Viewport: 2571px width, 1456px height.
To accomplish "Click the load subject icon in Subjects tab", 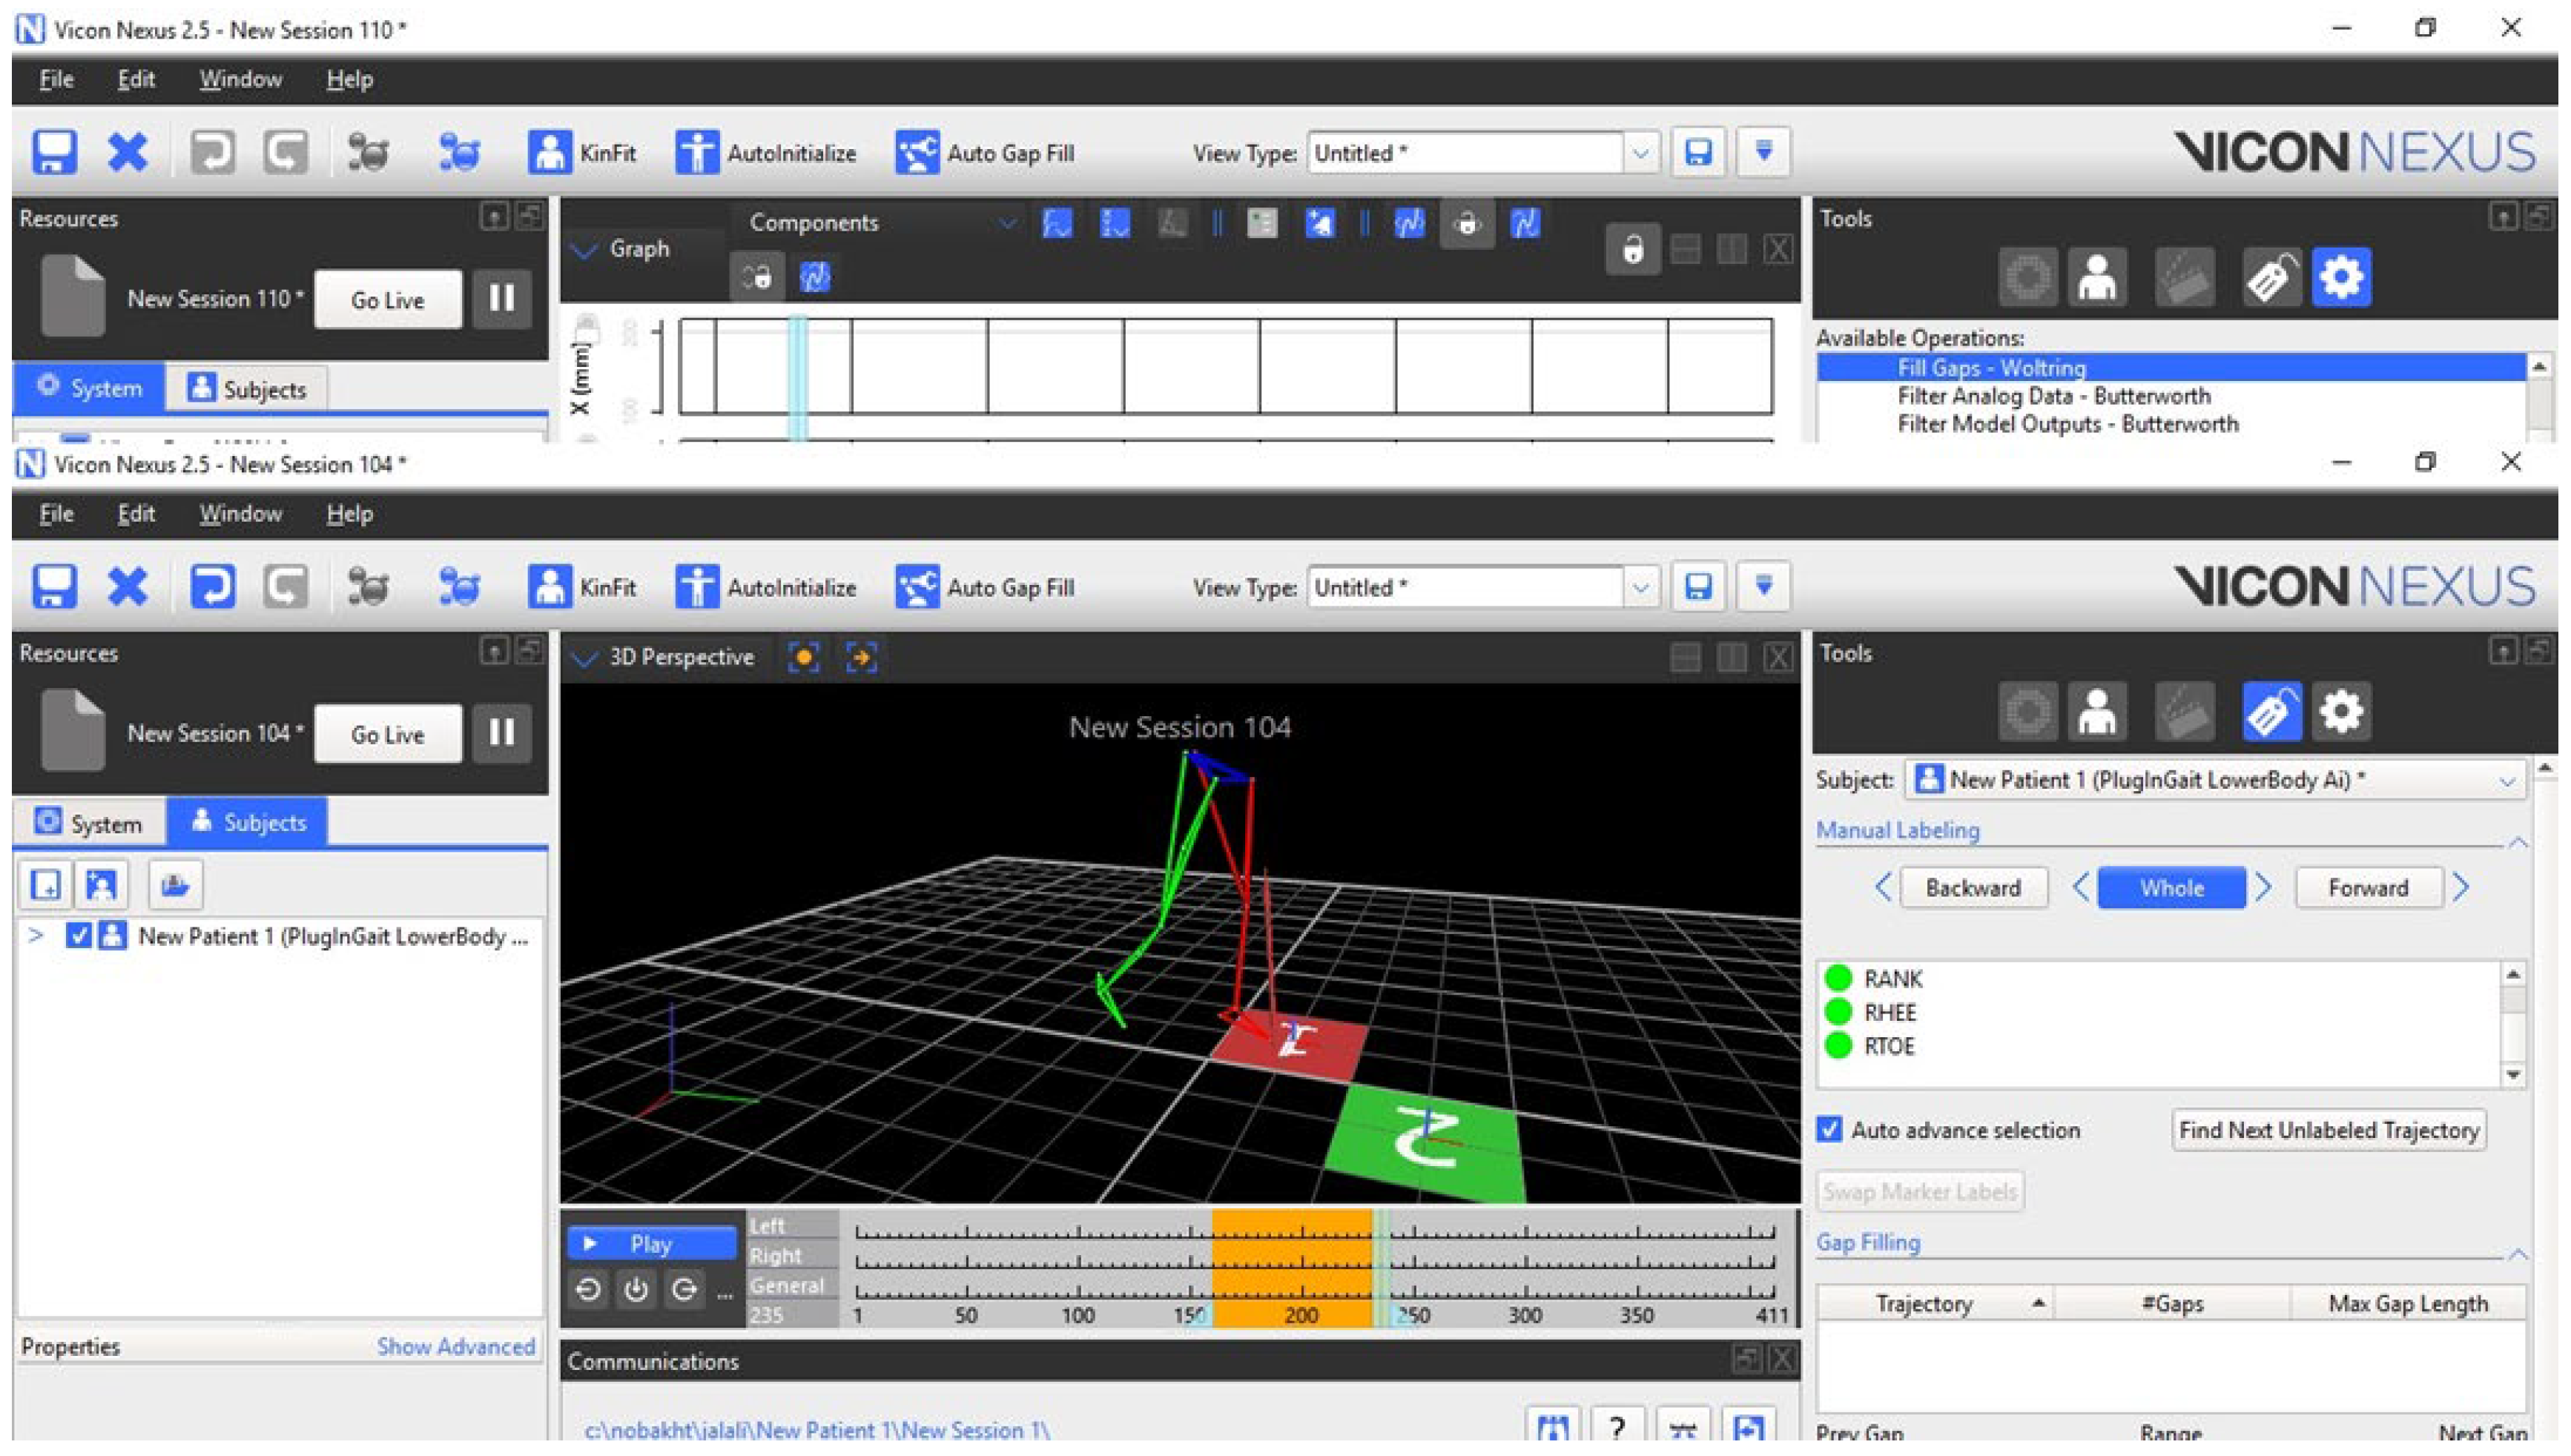I will pyautogui.click(x=175, y=885).
